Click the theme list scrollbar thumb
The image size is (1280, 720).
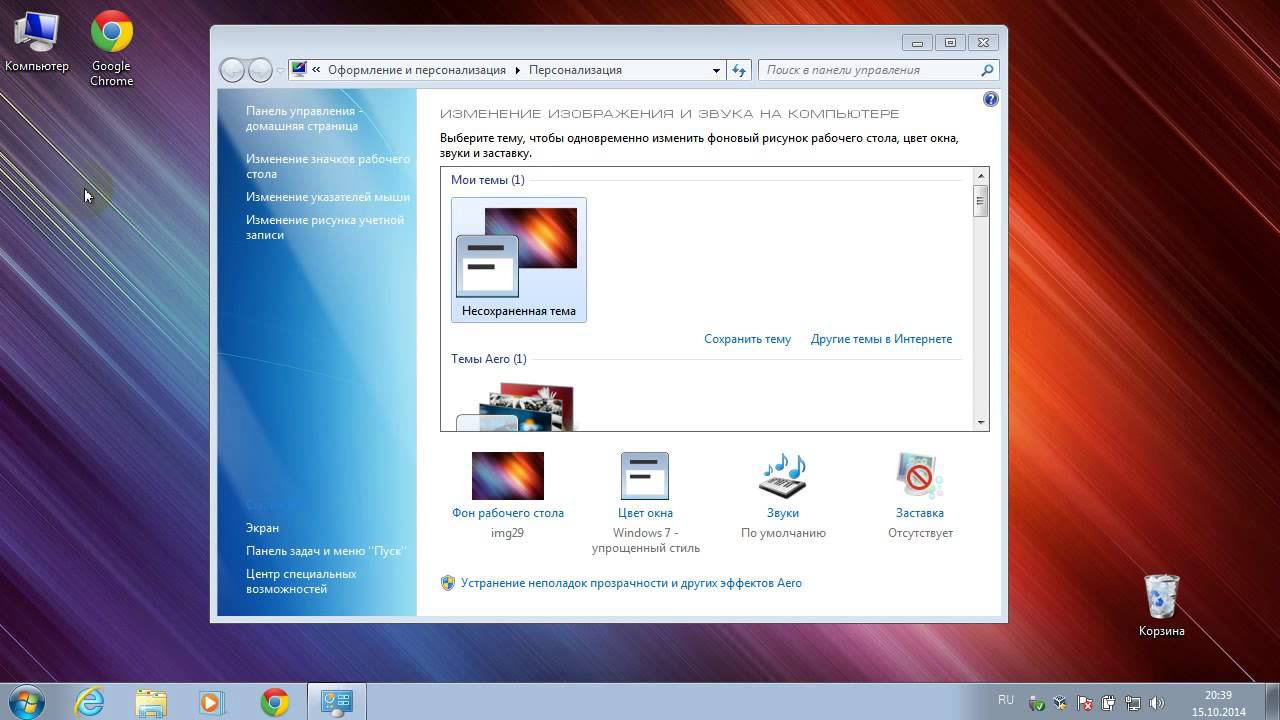tap(980, 200)
